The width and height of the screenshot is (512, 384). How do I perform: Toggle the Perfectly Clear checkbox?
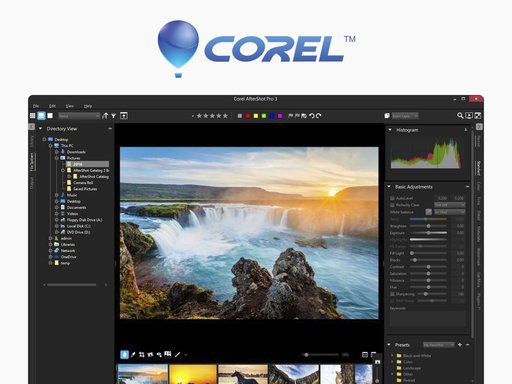pyautogui.click(x=392, y=205)
